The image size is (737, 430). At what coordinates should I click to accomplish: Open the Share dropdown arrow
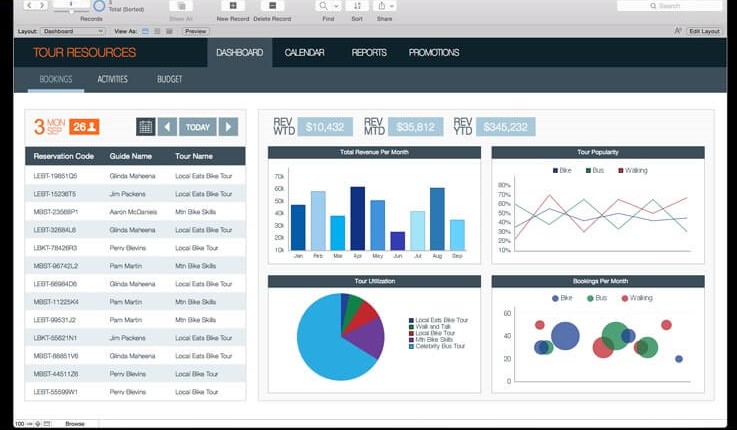pyautogui.click(x=392, y=6)
